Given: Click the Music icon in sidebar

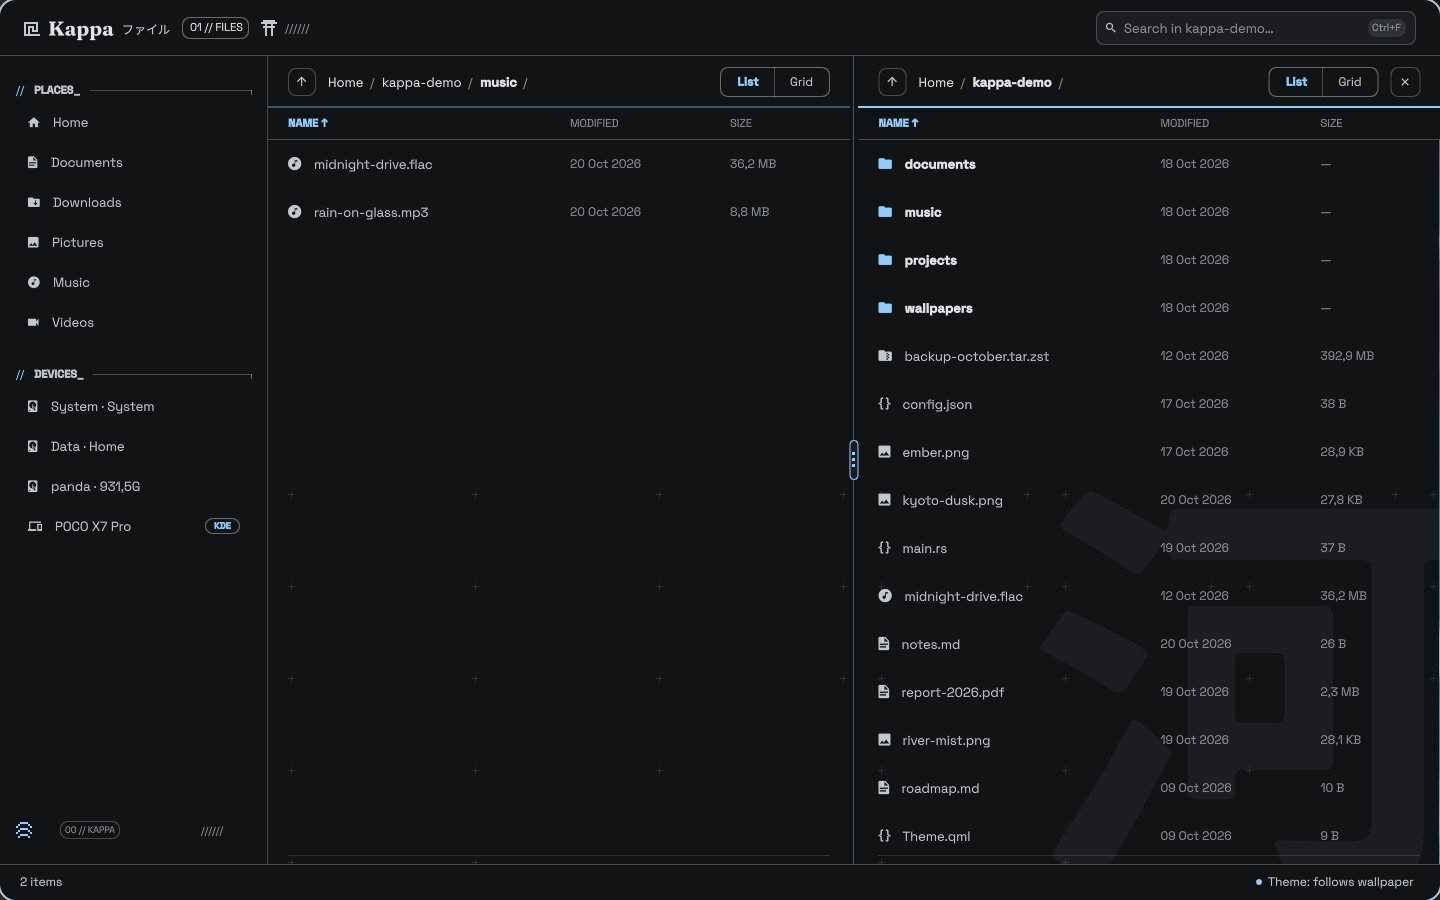Looking at the screenshot, I should point(34,282).
